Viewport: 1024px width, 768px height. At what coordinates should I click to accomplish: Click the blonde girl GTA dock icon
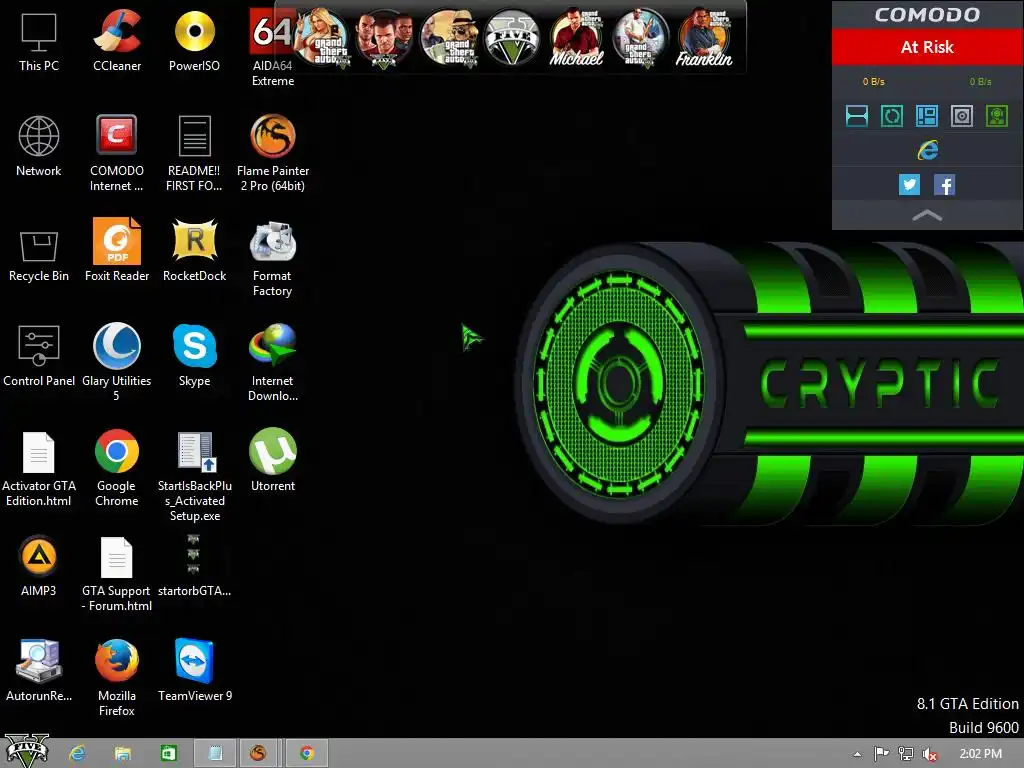[x=321, y=37]
